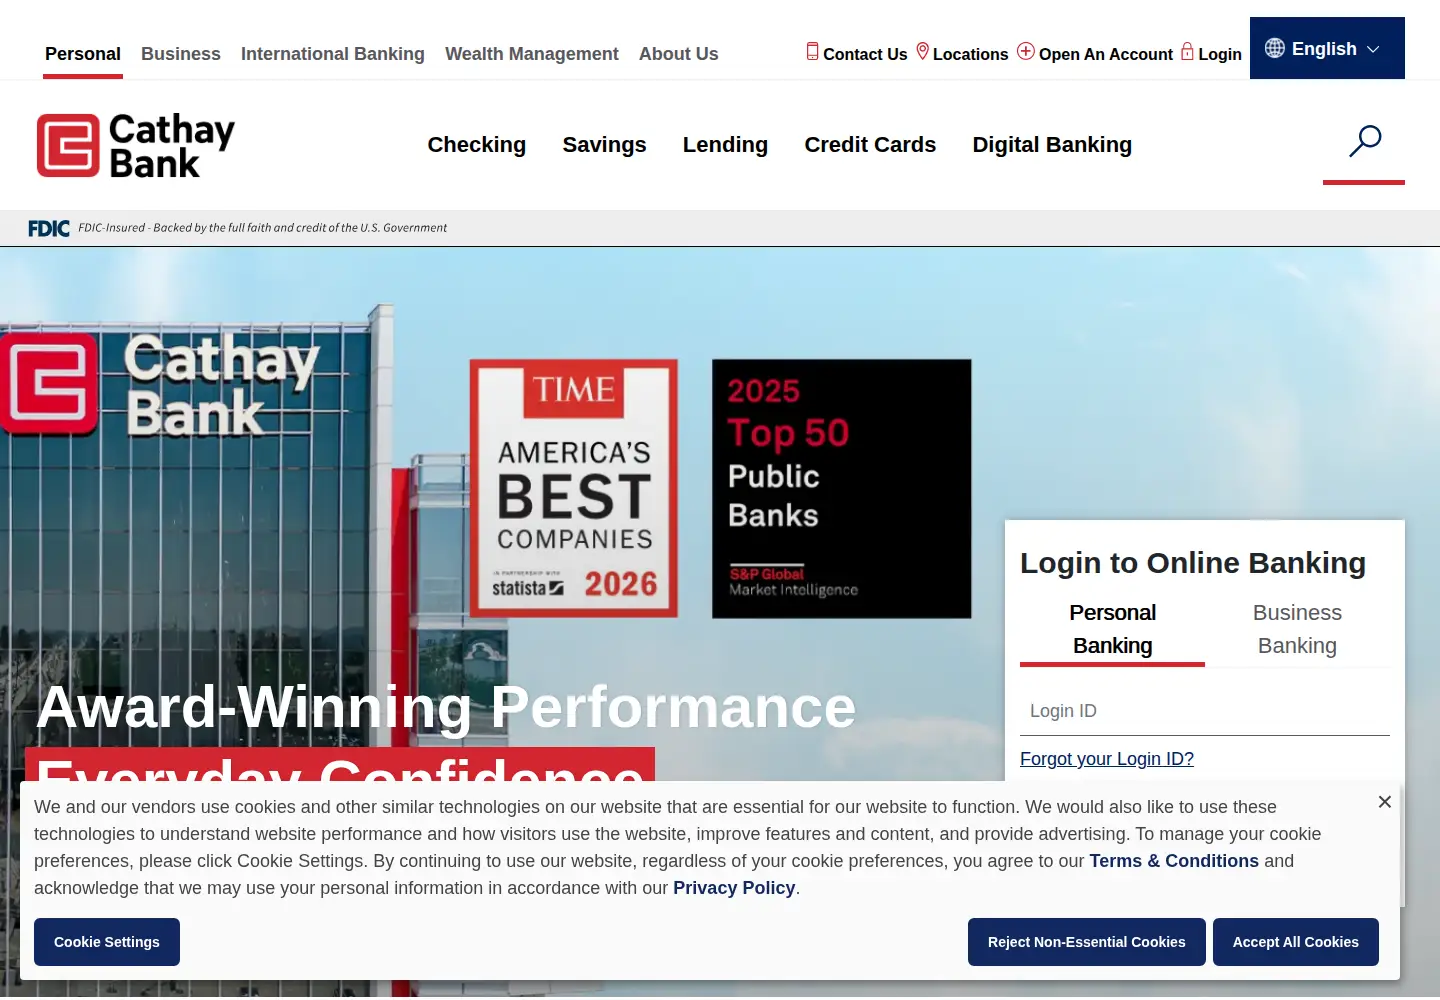Click the 2025 Top 50 Public Banks badge
Viewport: 1440px width, 1000px height.
tap(842, 488)
